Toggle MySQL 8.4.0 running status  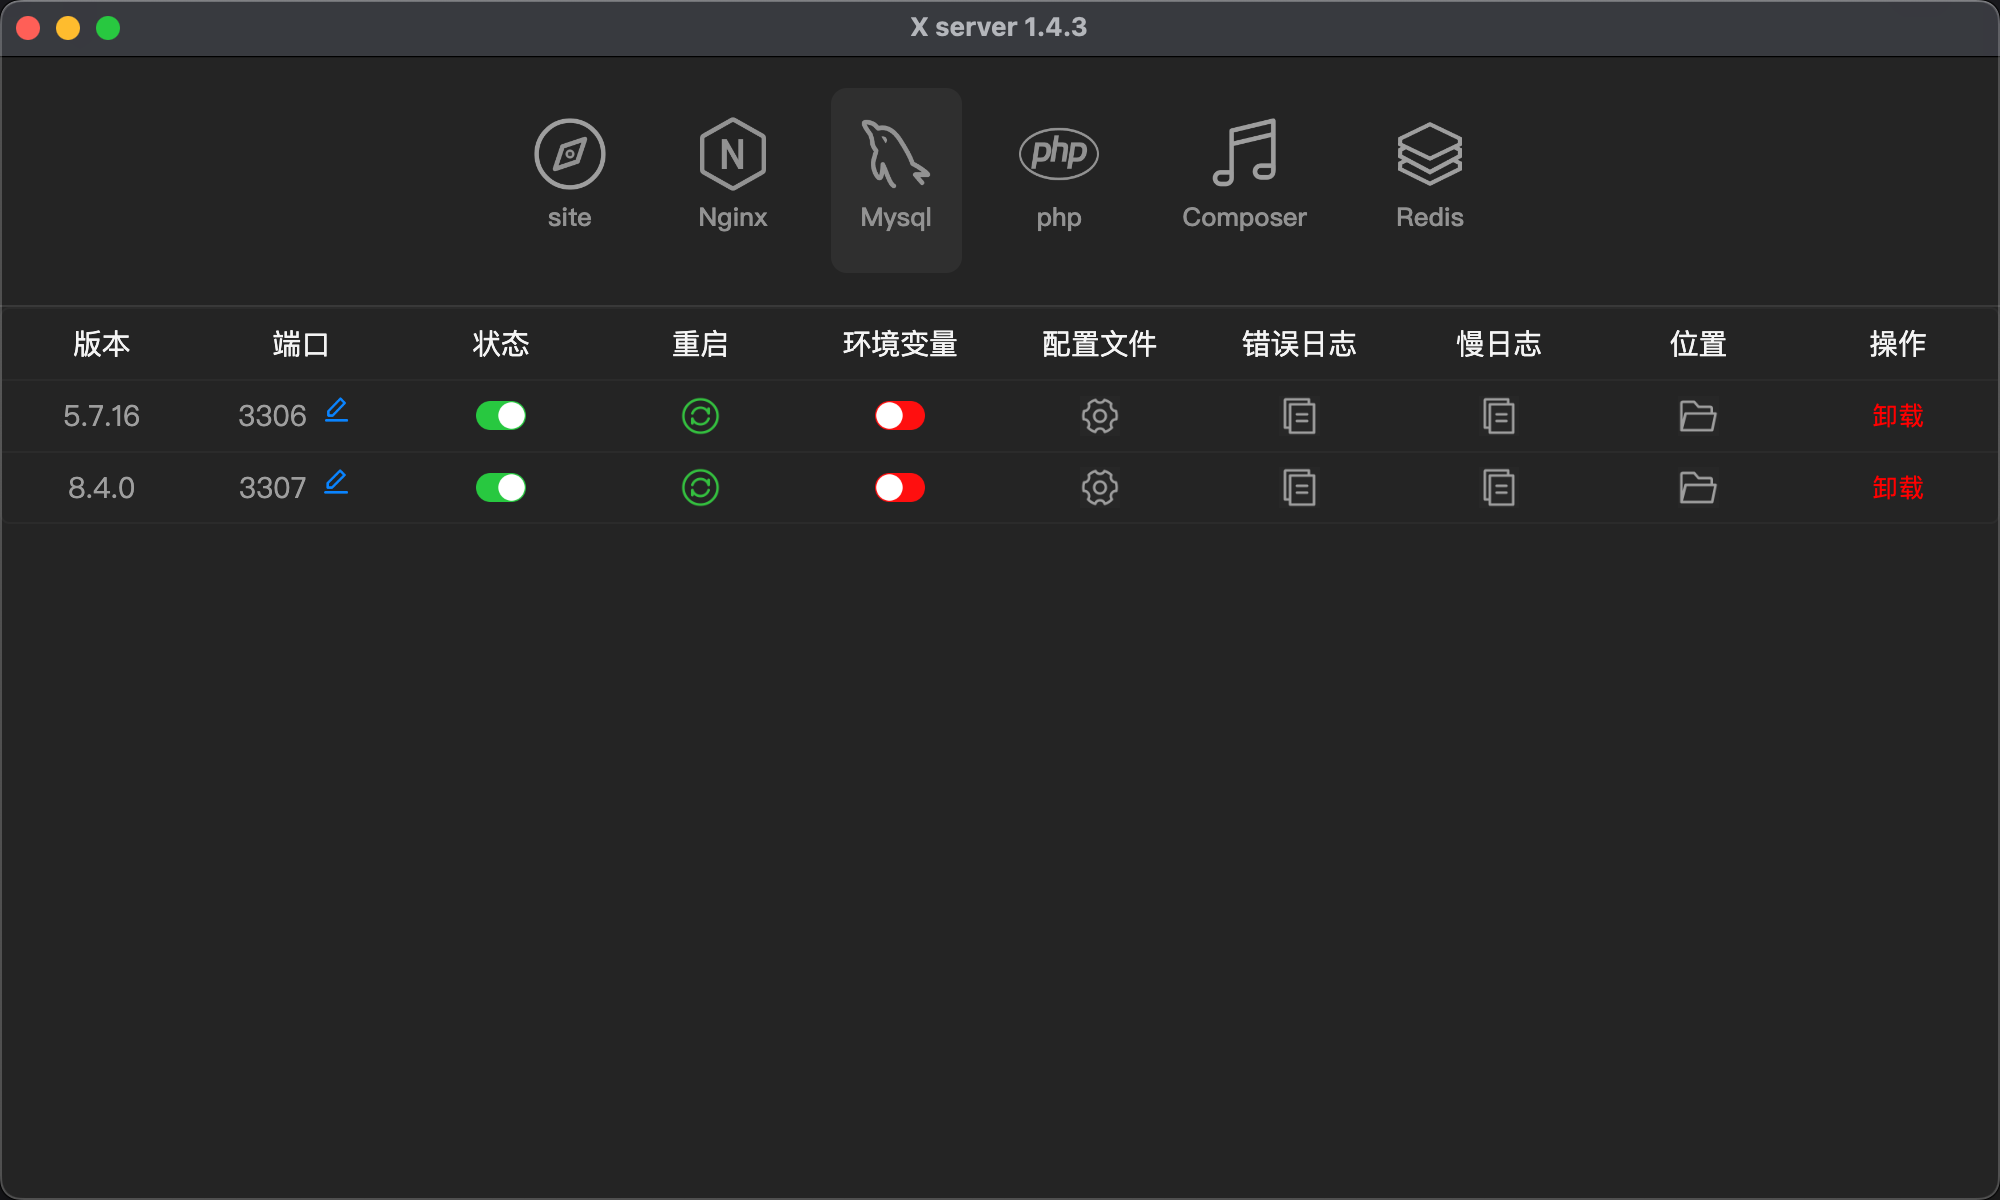point(501,486)
